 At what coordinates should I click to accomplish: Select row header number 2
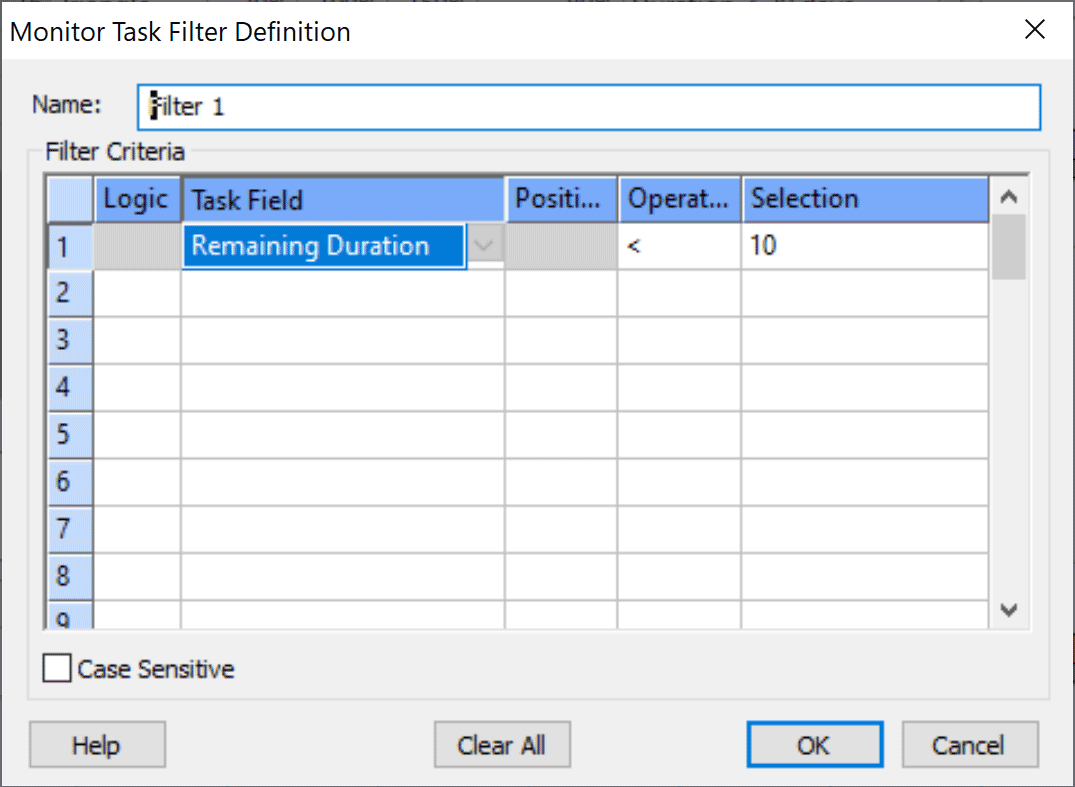click(64, 293)
